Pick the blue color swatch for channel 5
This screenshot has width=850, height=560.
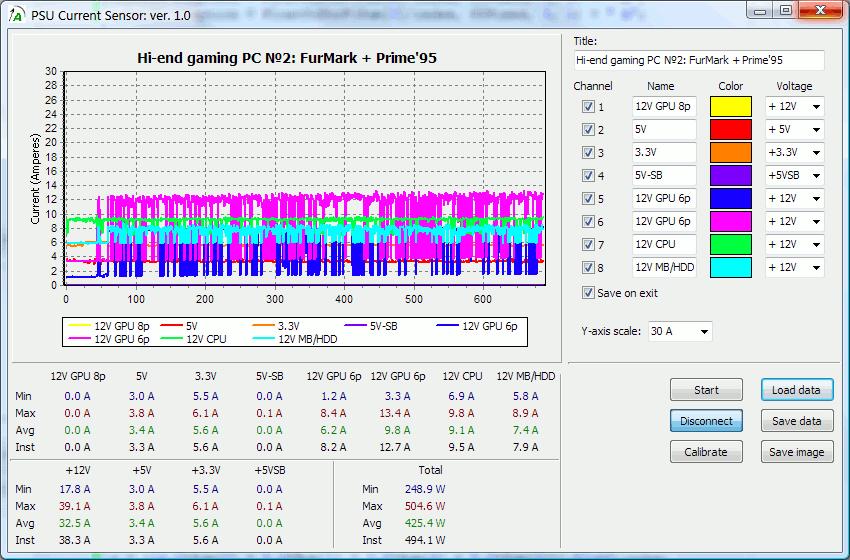[x=731, y=198]
